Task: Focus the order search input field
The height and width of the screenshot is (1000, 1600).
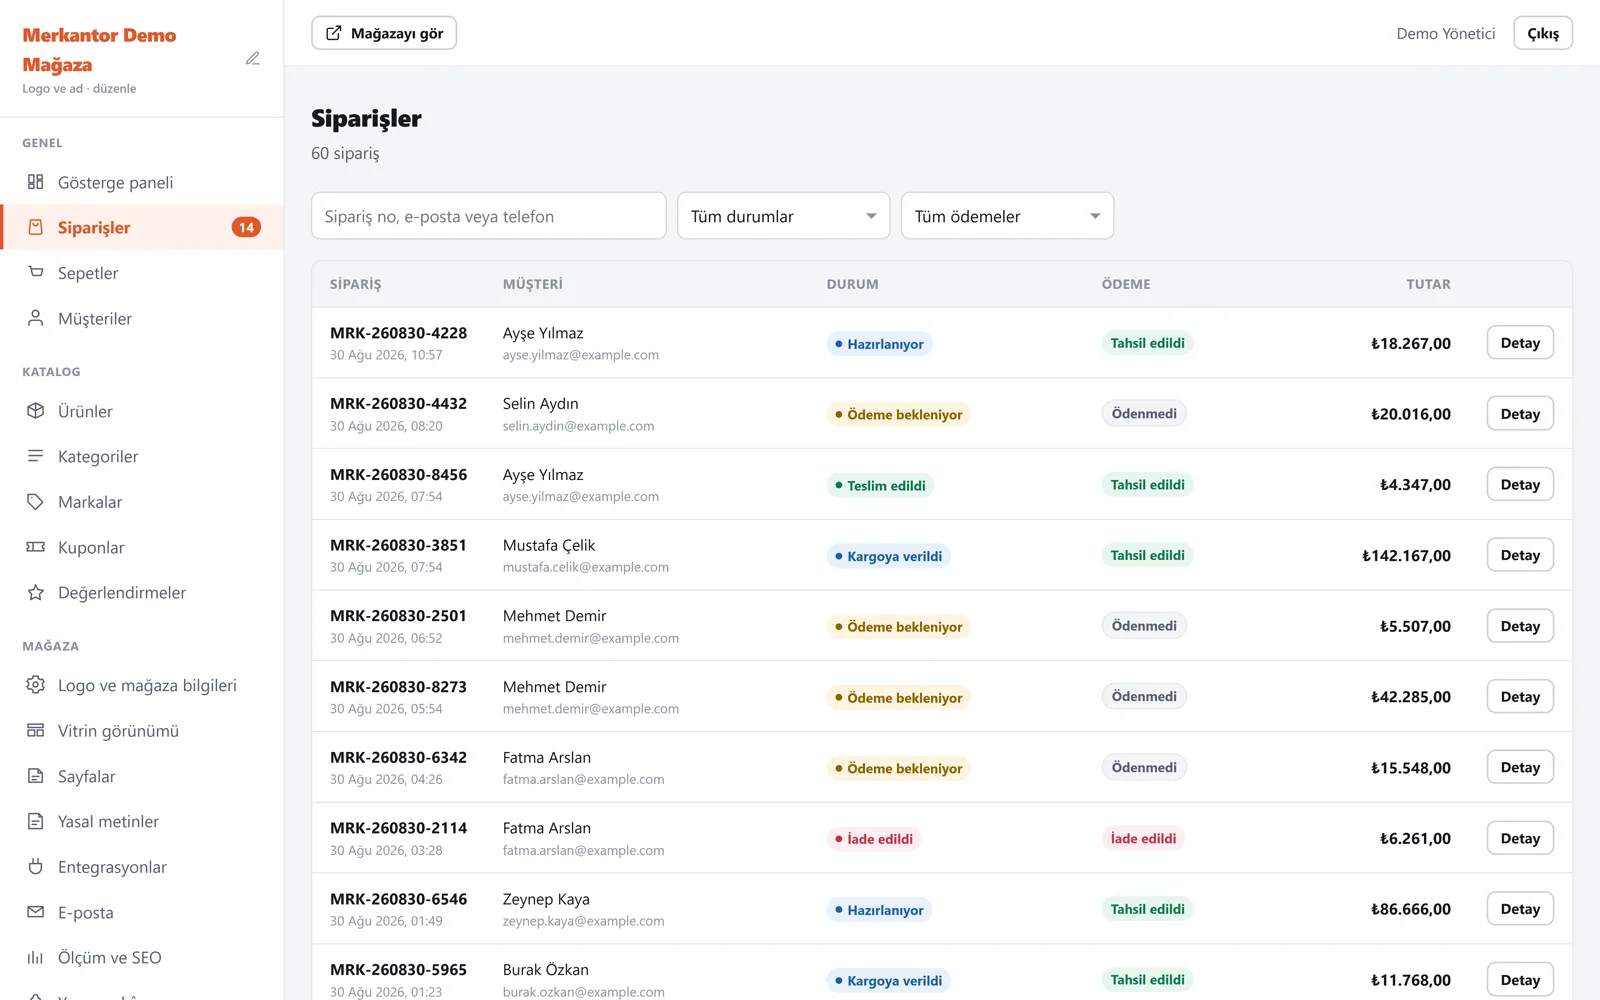Action: [x=489, y=216]
